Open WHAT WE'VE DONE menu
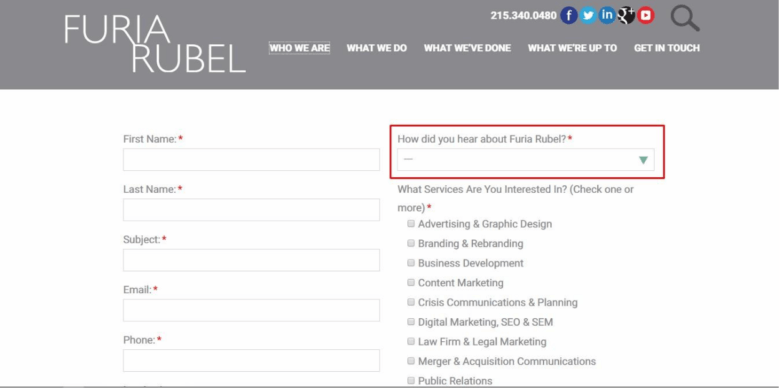Viewport: 780px width, 388px height. 467,48
